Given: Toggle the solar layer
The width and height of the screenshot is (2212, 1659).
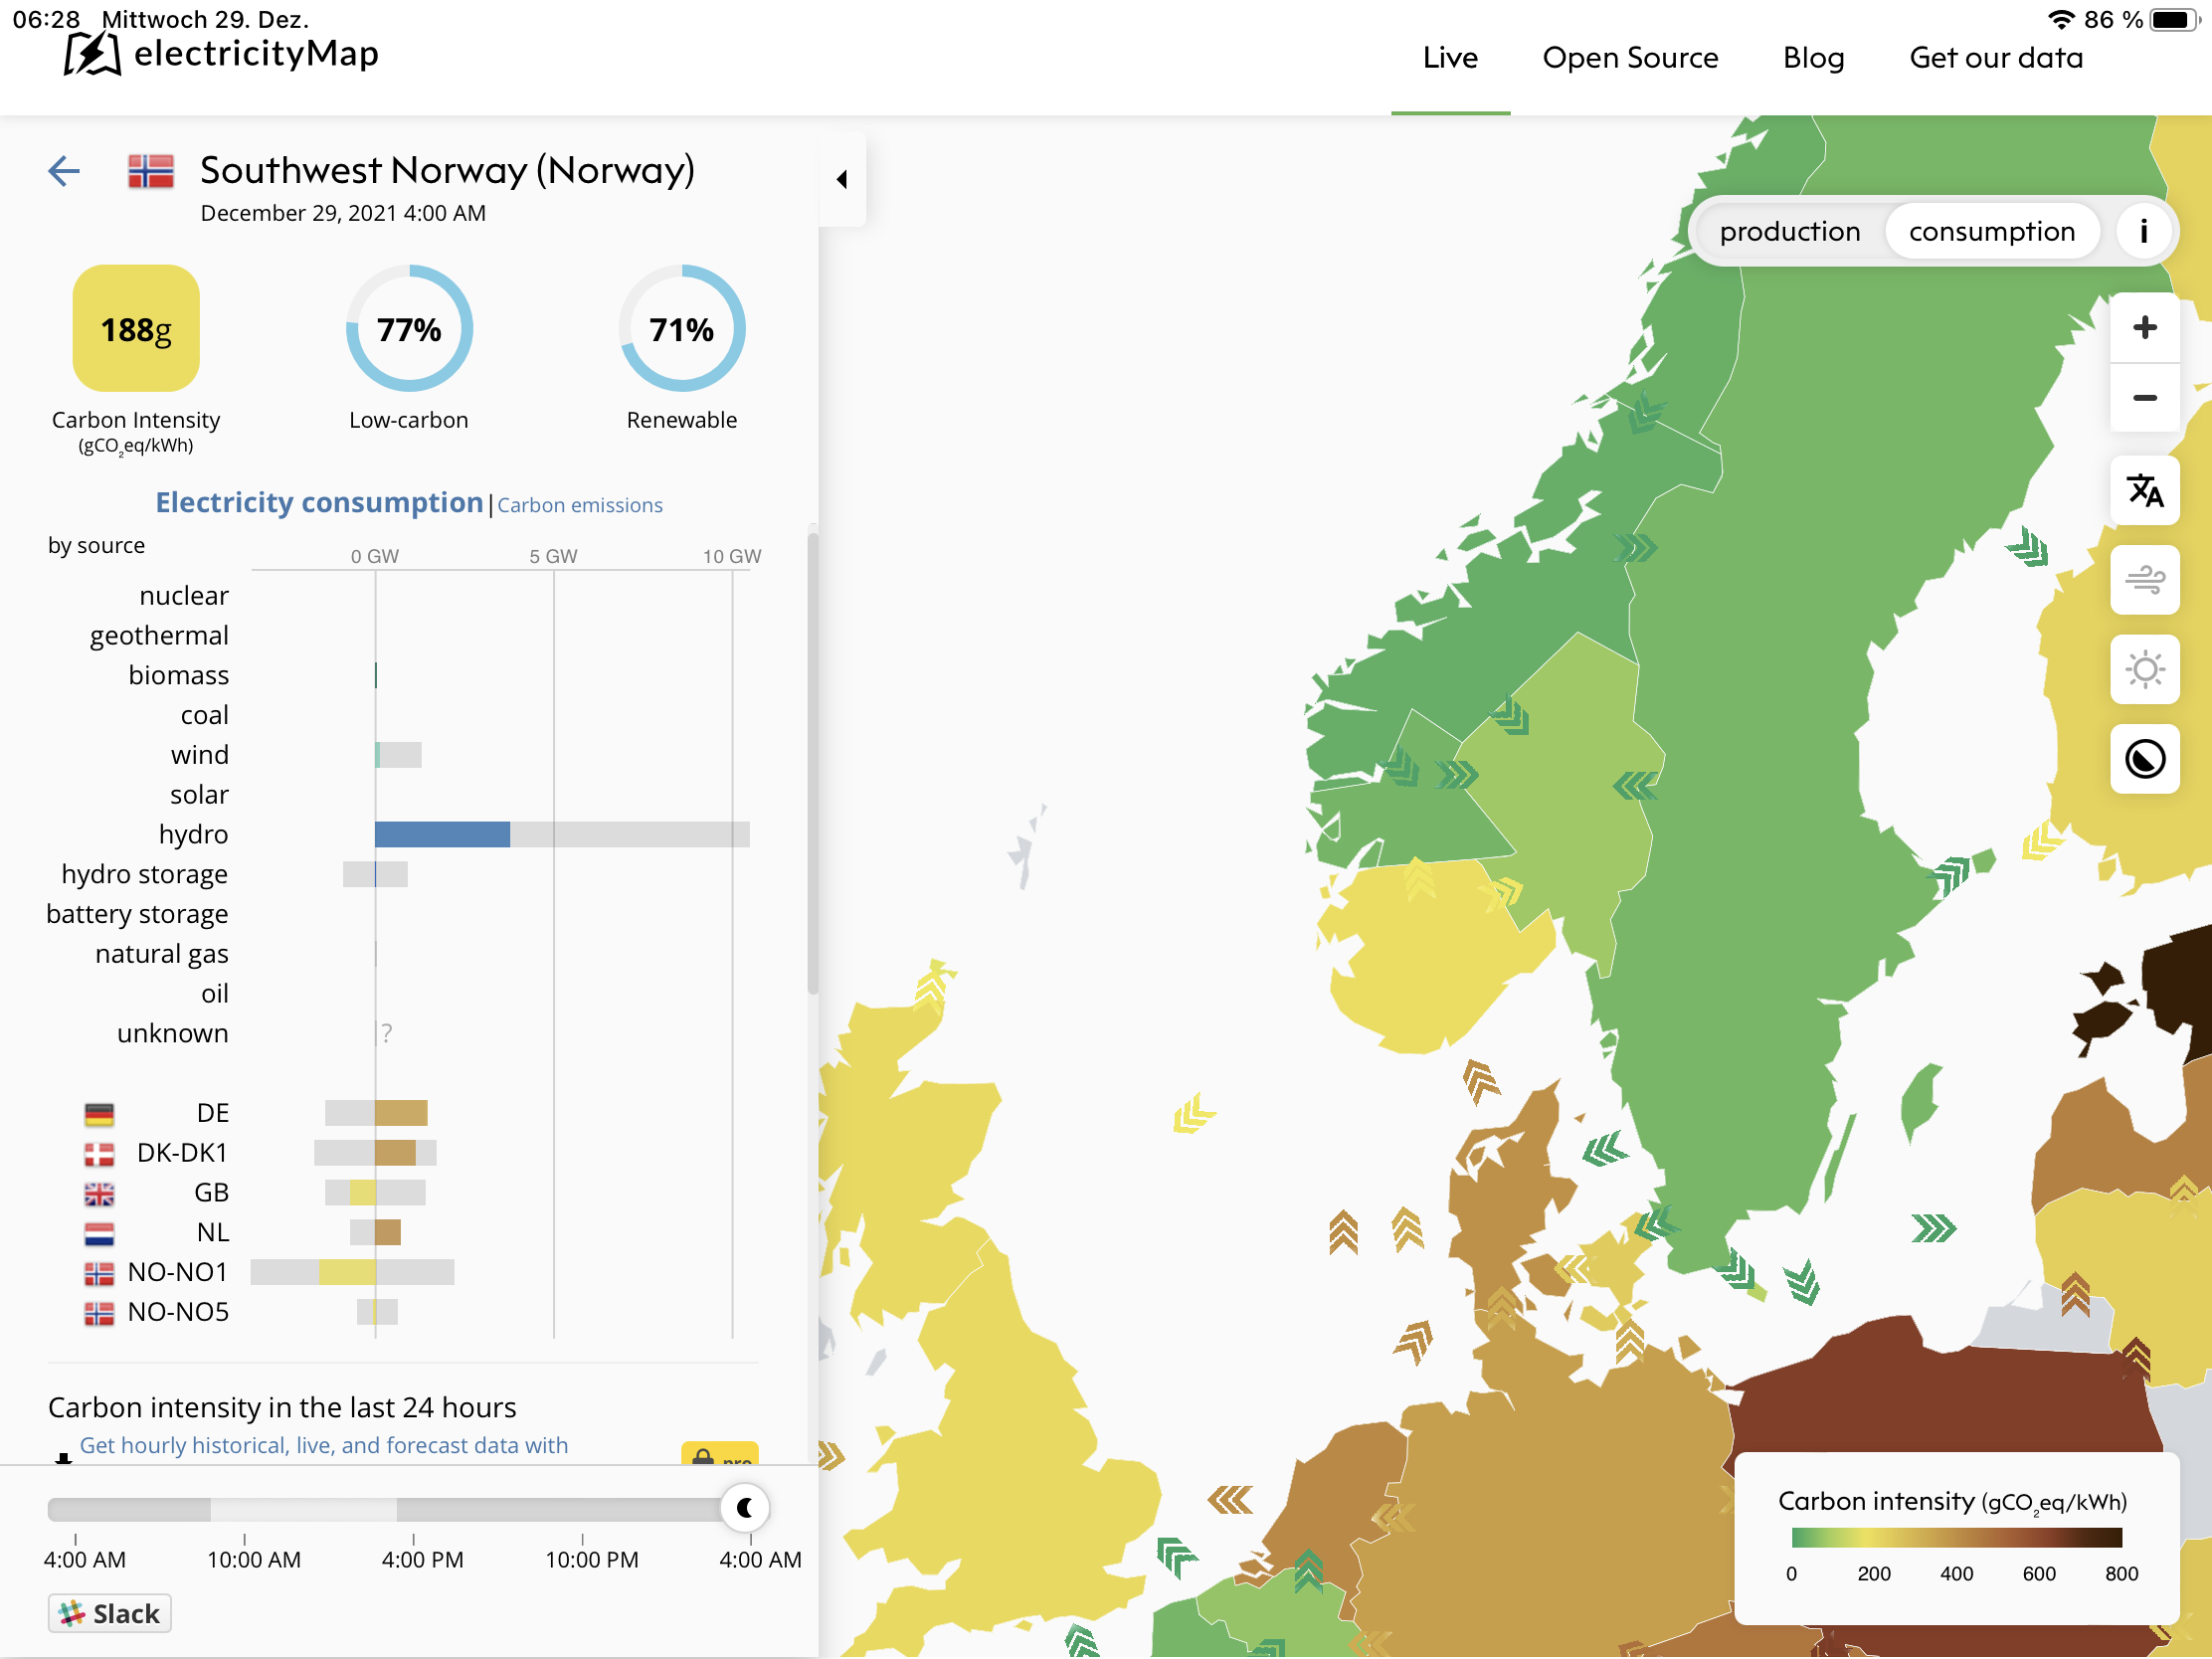Looking at the screenshot, I should (2144, 669).
